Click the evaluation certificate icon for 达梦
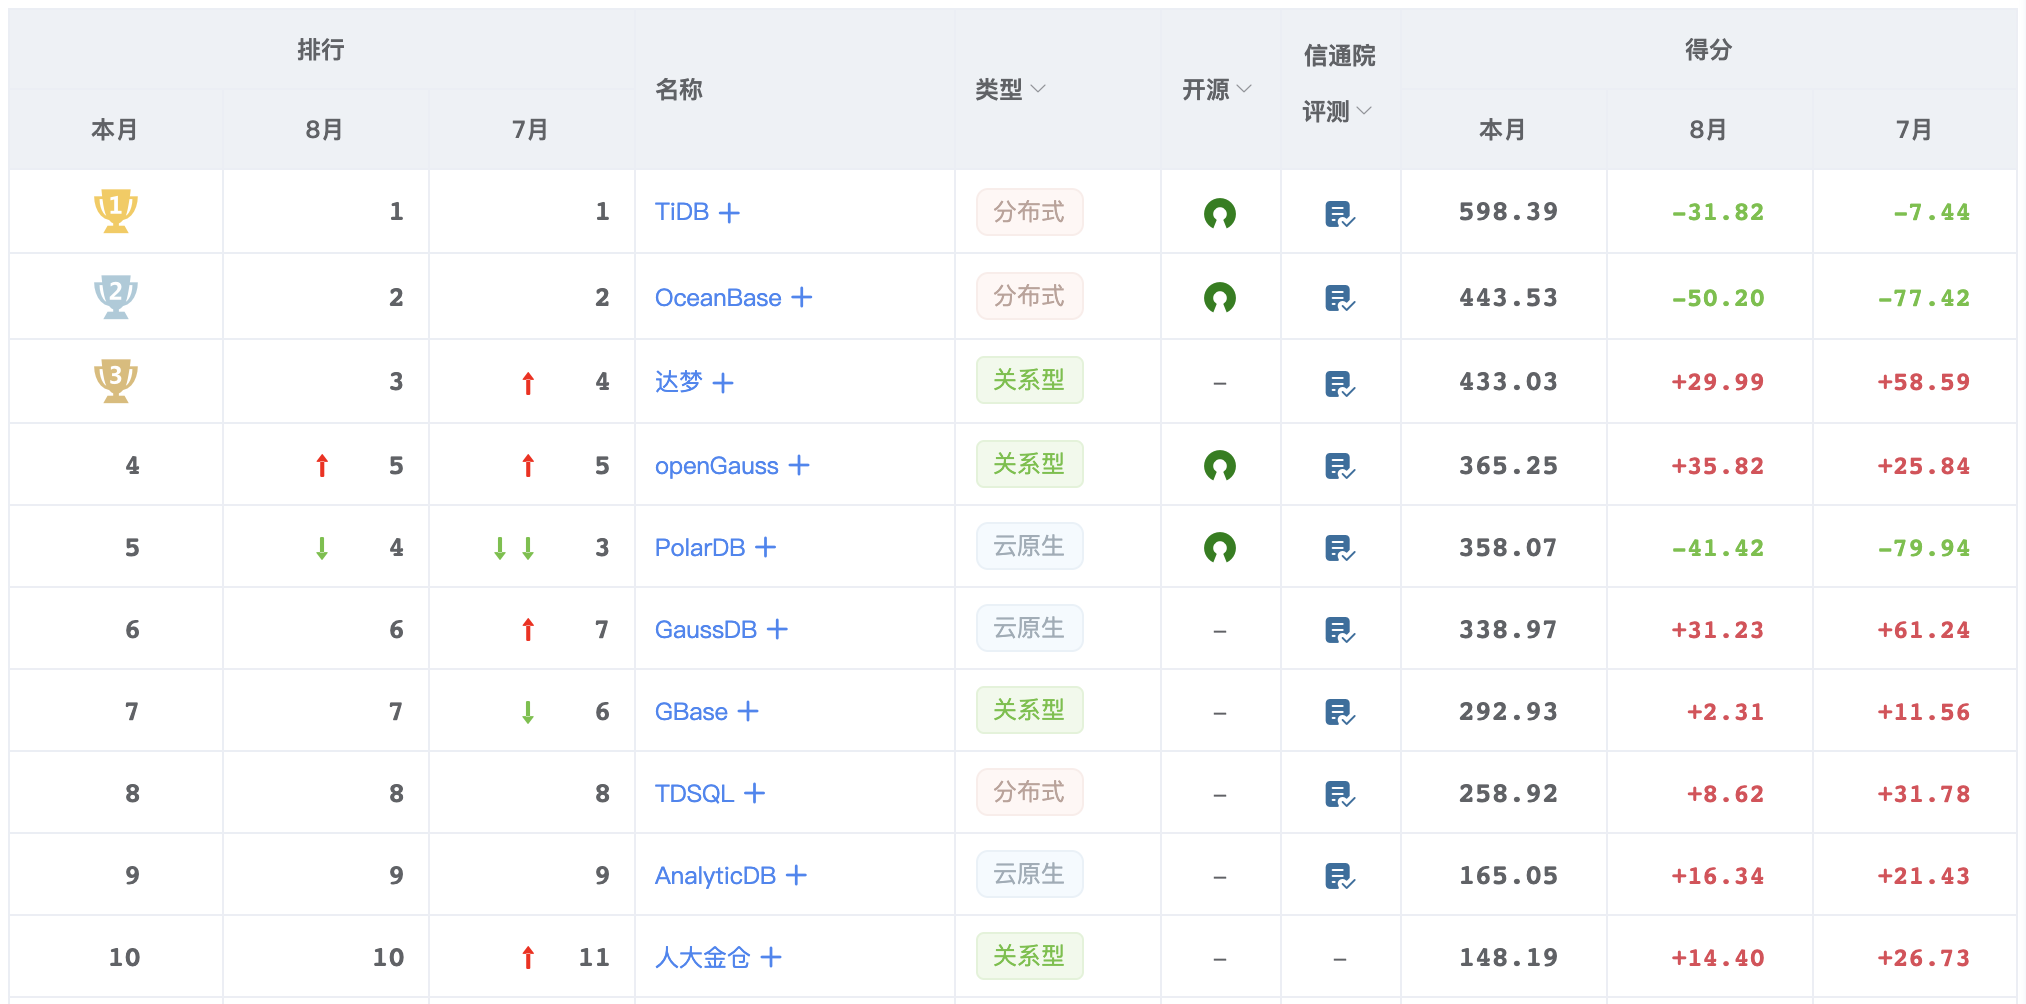This screenshot has width=2026, height=1004. [x=1340, y=384]
